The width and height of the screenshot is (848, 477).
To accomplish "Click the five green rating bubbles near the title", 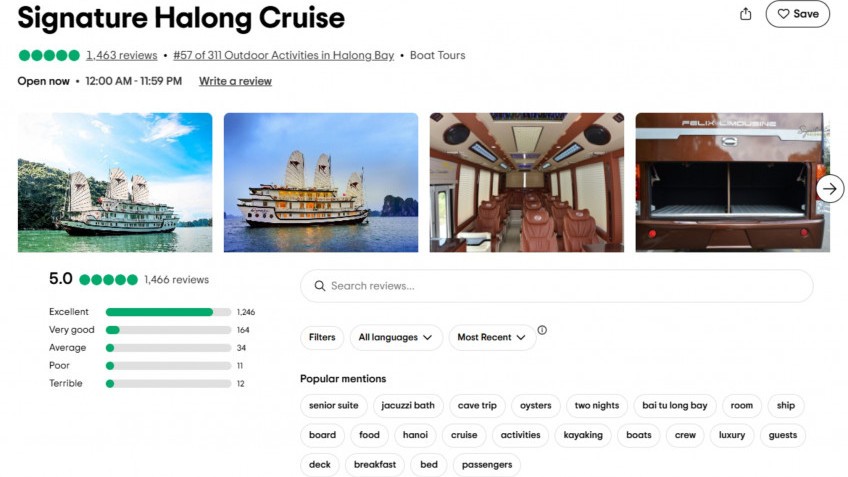I will (48, 56).
